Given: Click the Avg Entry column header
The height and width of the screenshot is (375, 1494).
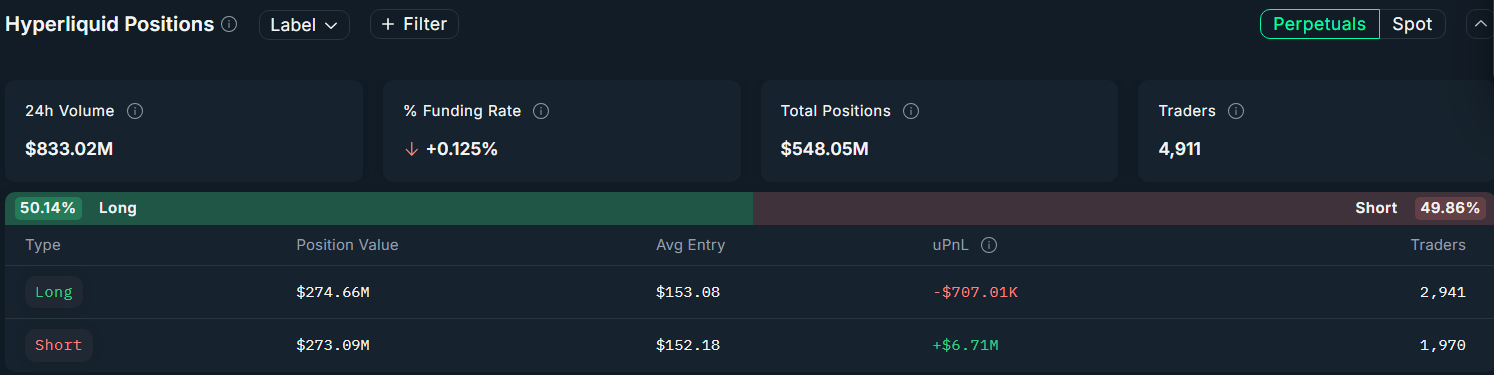Looking at the screenshot, I should [x=690, y=245].
